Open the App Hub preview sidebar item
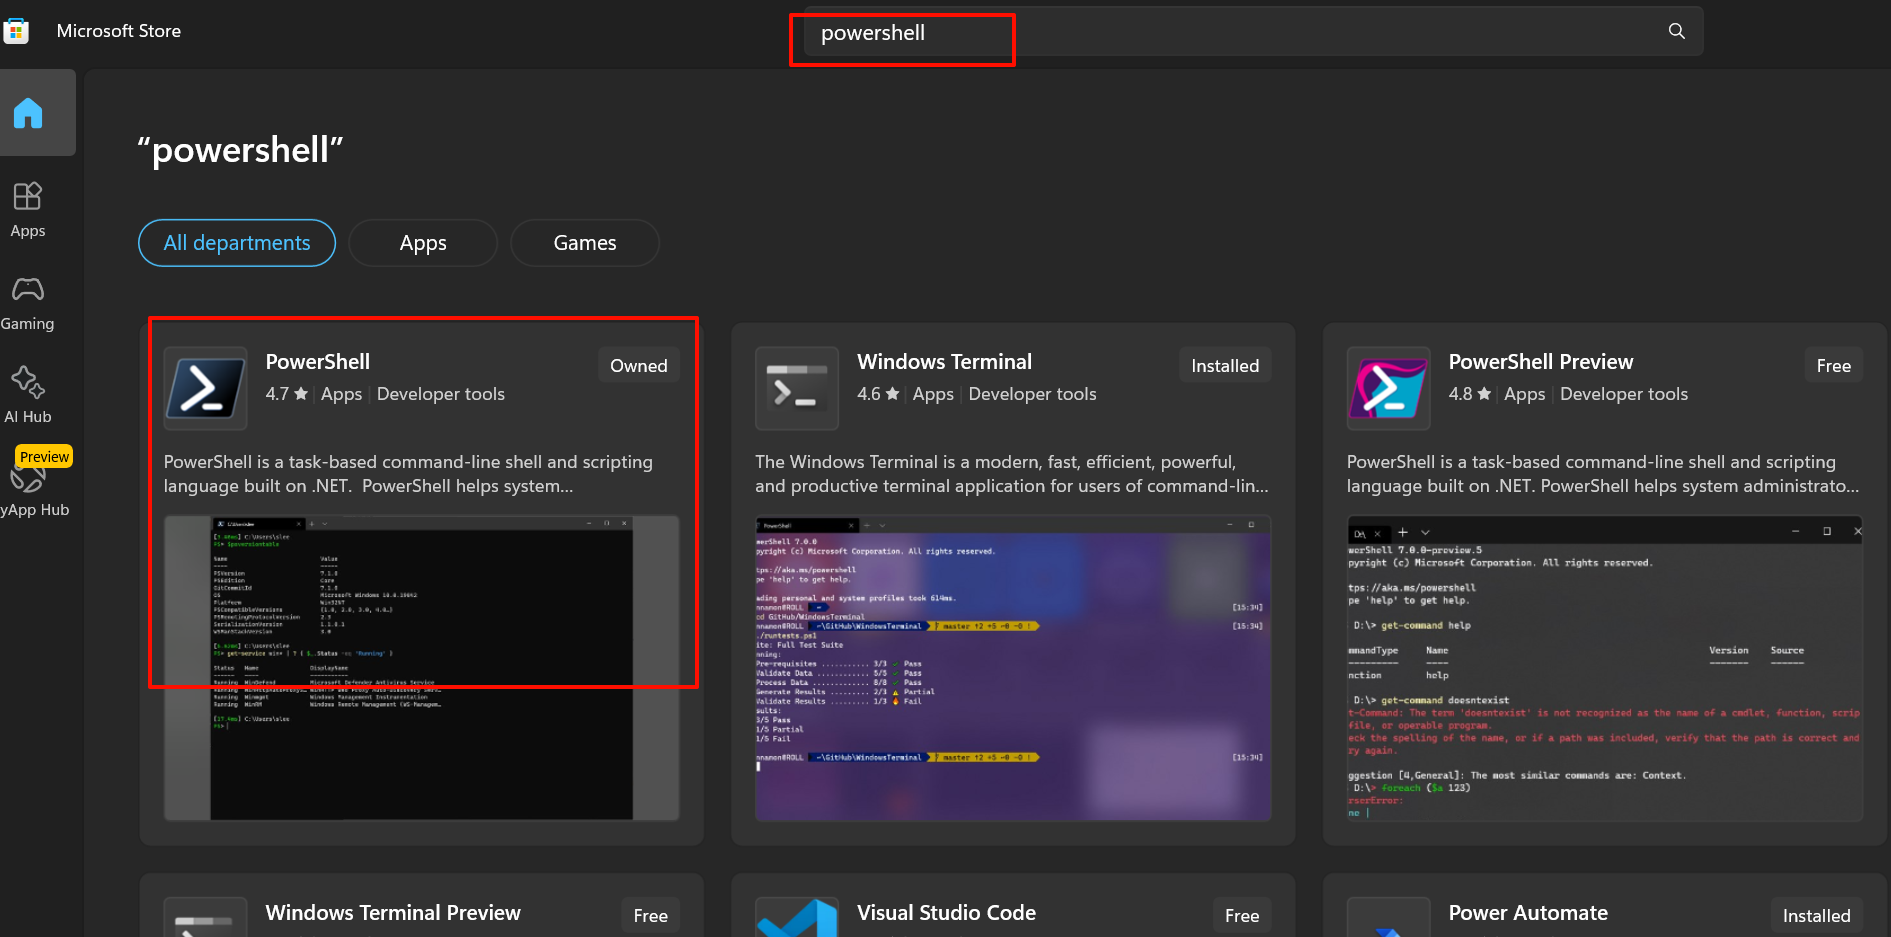1891x937 pixels. [x=34, y=483]
